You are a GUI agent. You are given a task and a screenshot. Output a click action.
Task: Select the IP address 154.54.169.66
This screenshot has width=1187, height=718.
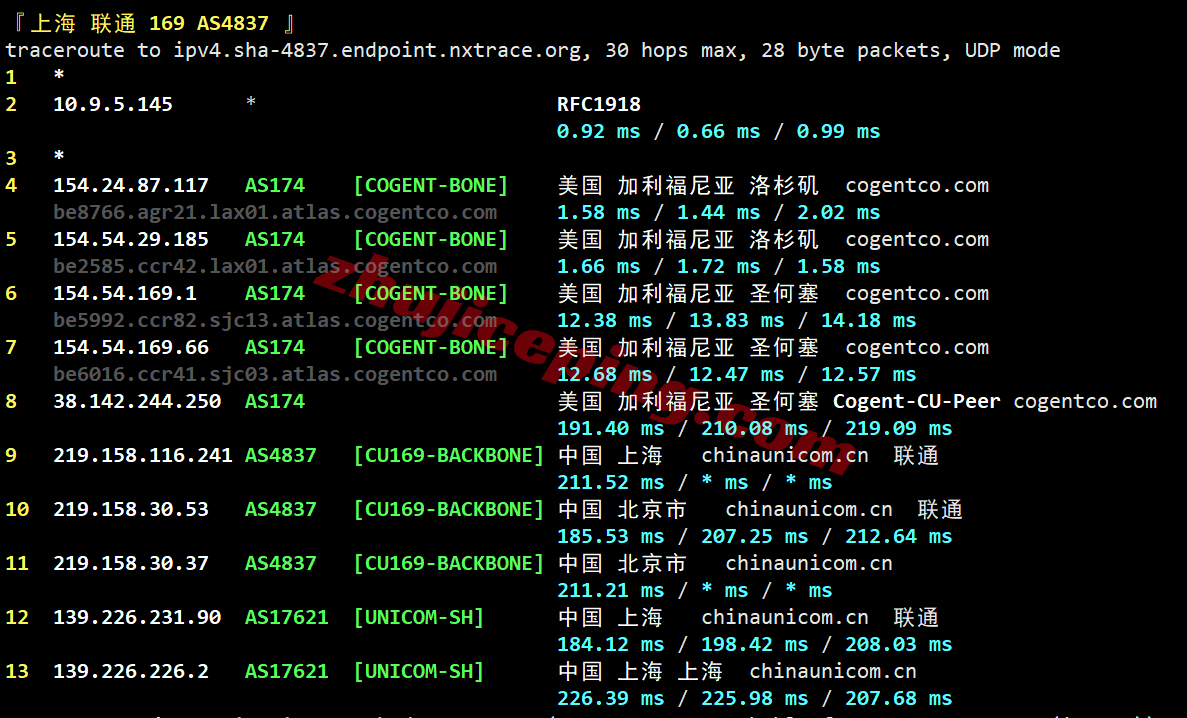pos(131,348)
